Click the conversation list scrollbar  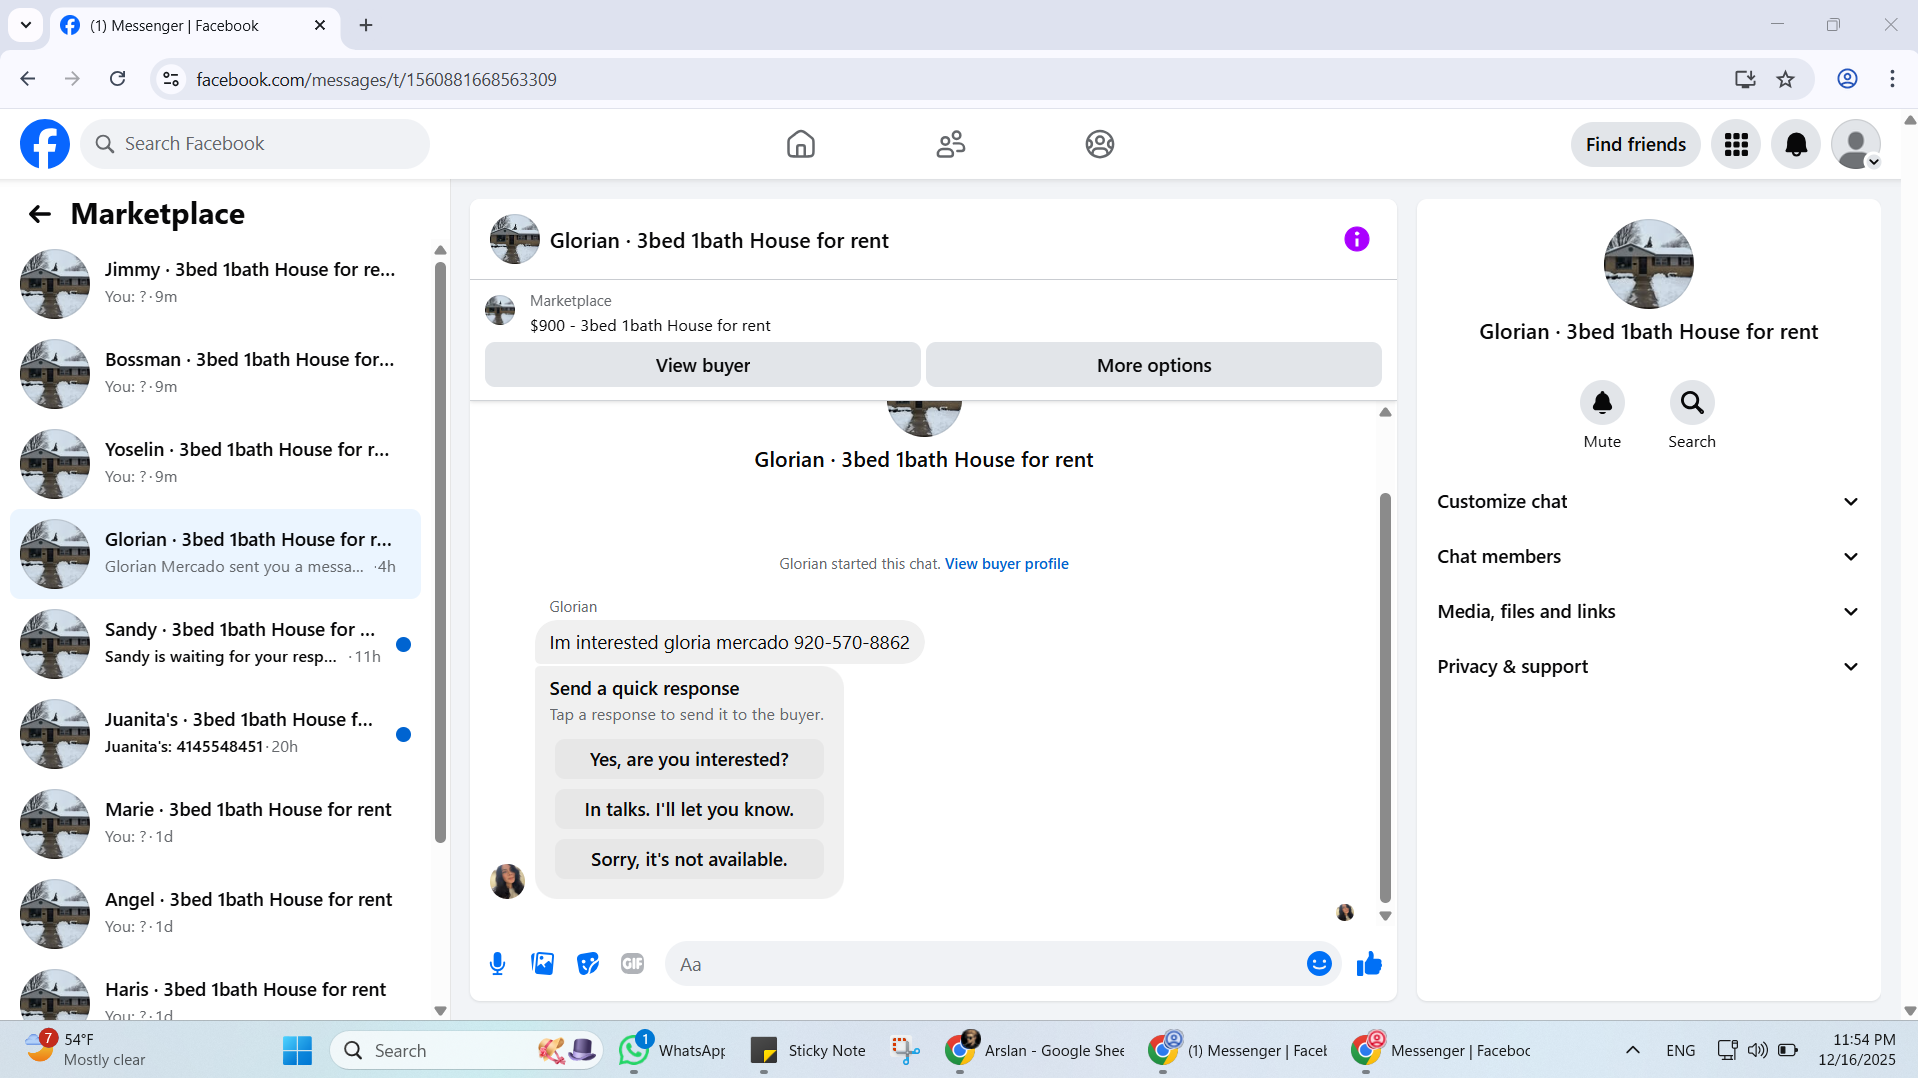pyautogui.click(x=440, y=550)
